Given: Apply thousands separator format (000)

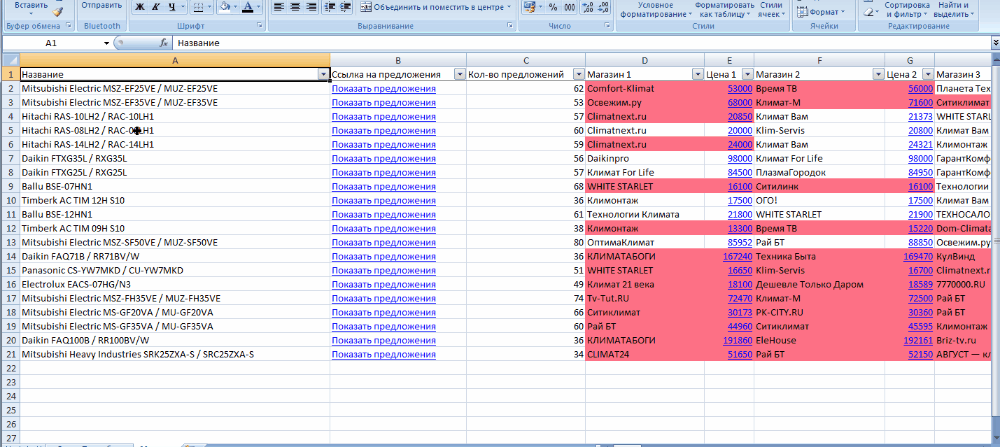Looking at the screenshot, I should coord(569,8).
